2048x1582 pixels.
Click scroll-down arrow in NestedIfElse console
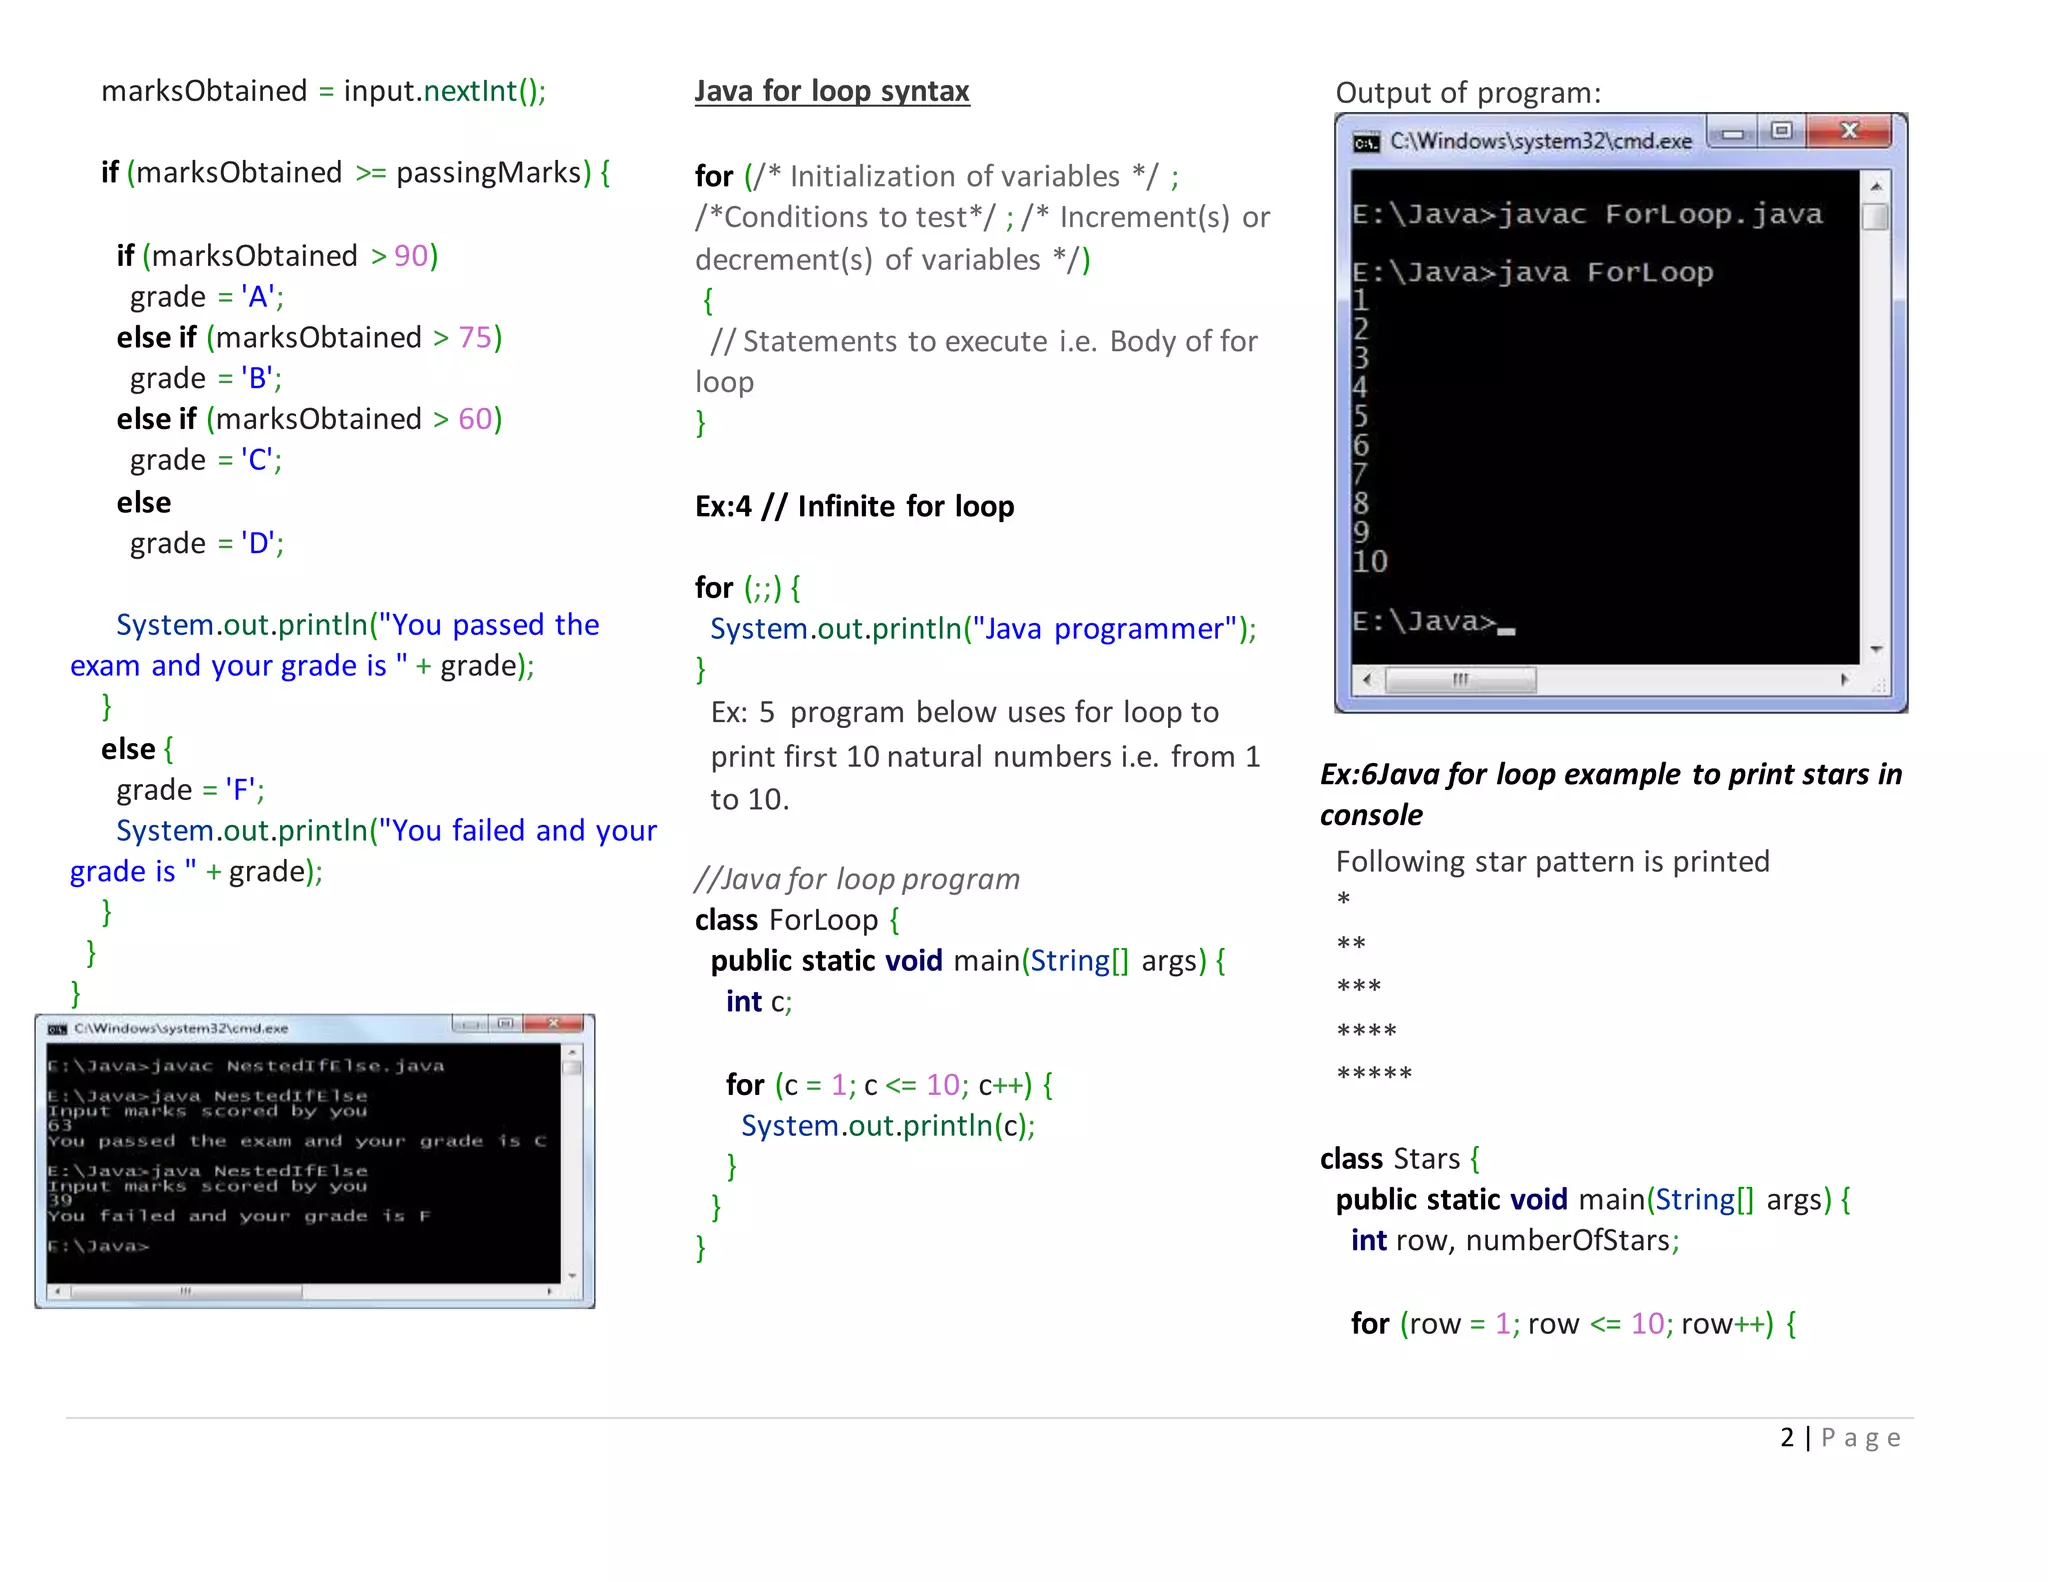572,1275
